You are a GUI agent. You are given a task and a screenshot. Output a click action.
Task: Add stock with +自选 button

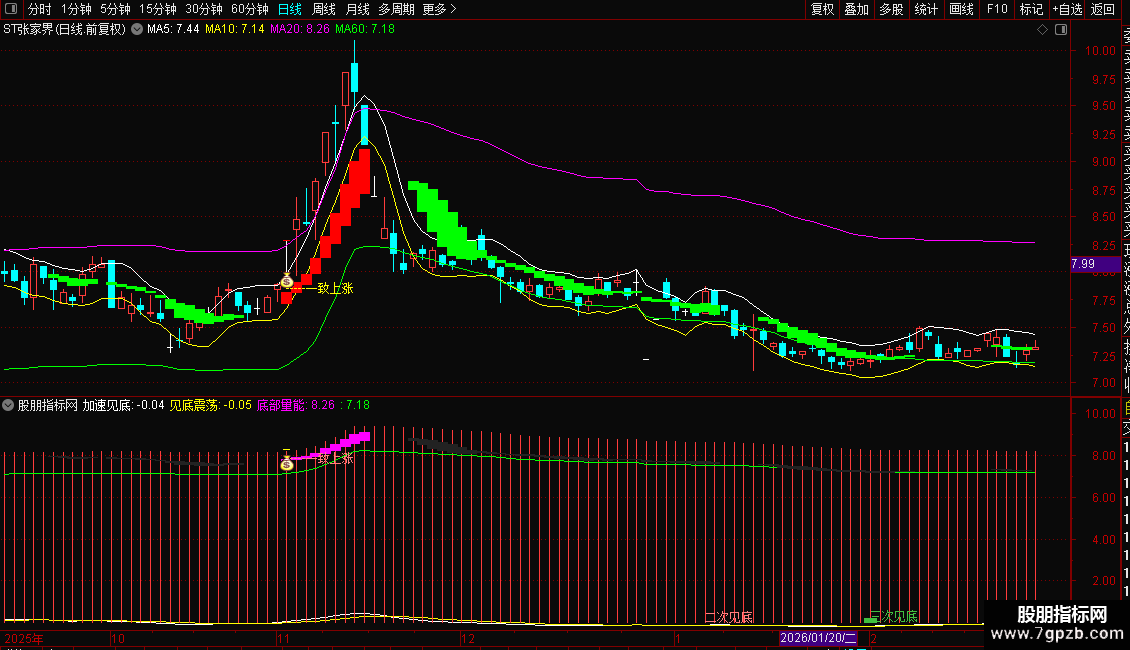click(1067, 9)
